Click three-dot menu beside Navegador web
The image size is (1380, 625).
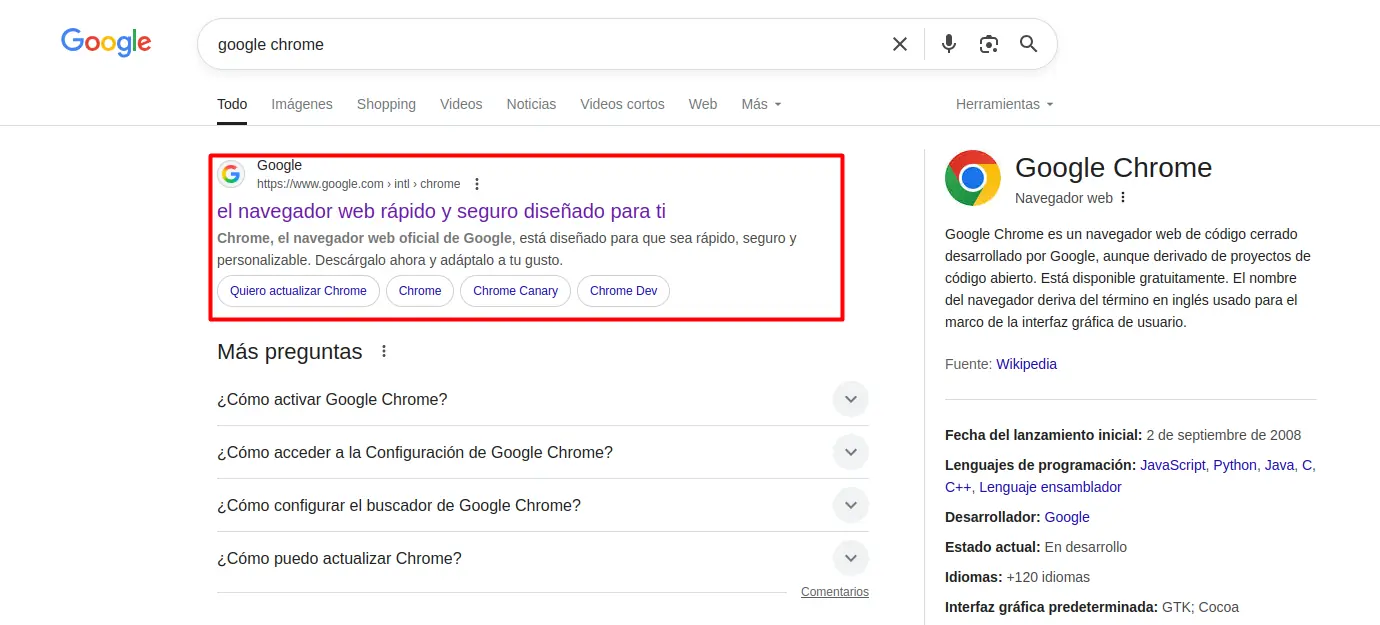click(x=1123, y=198)
